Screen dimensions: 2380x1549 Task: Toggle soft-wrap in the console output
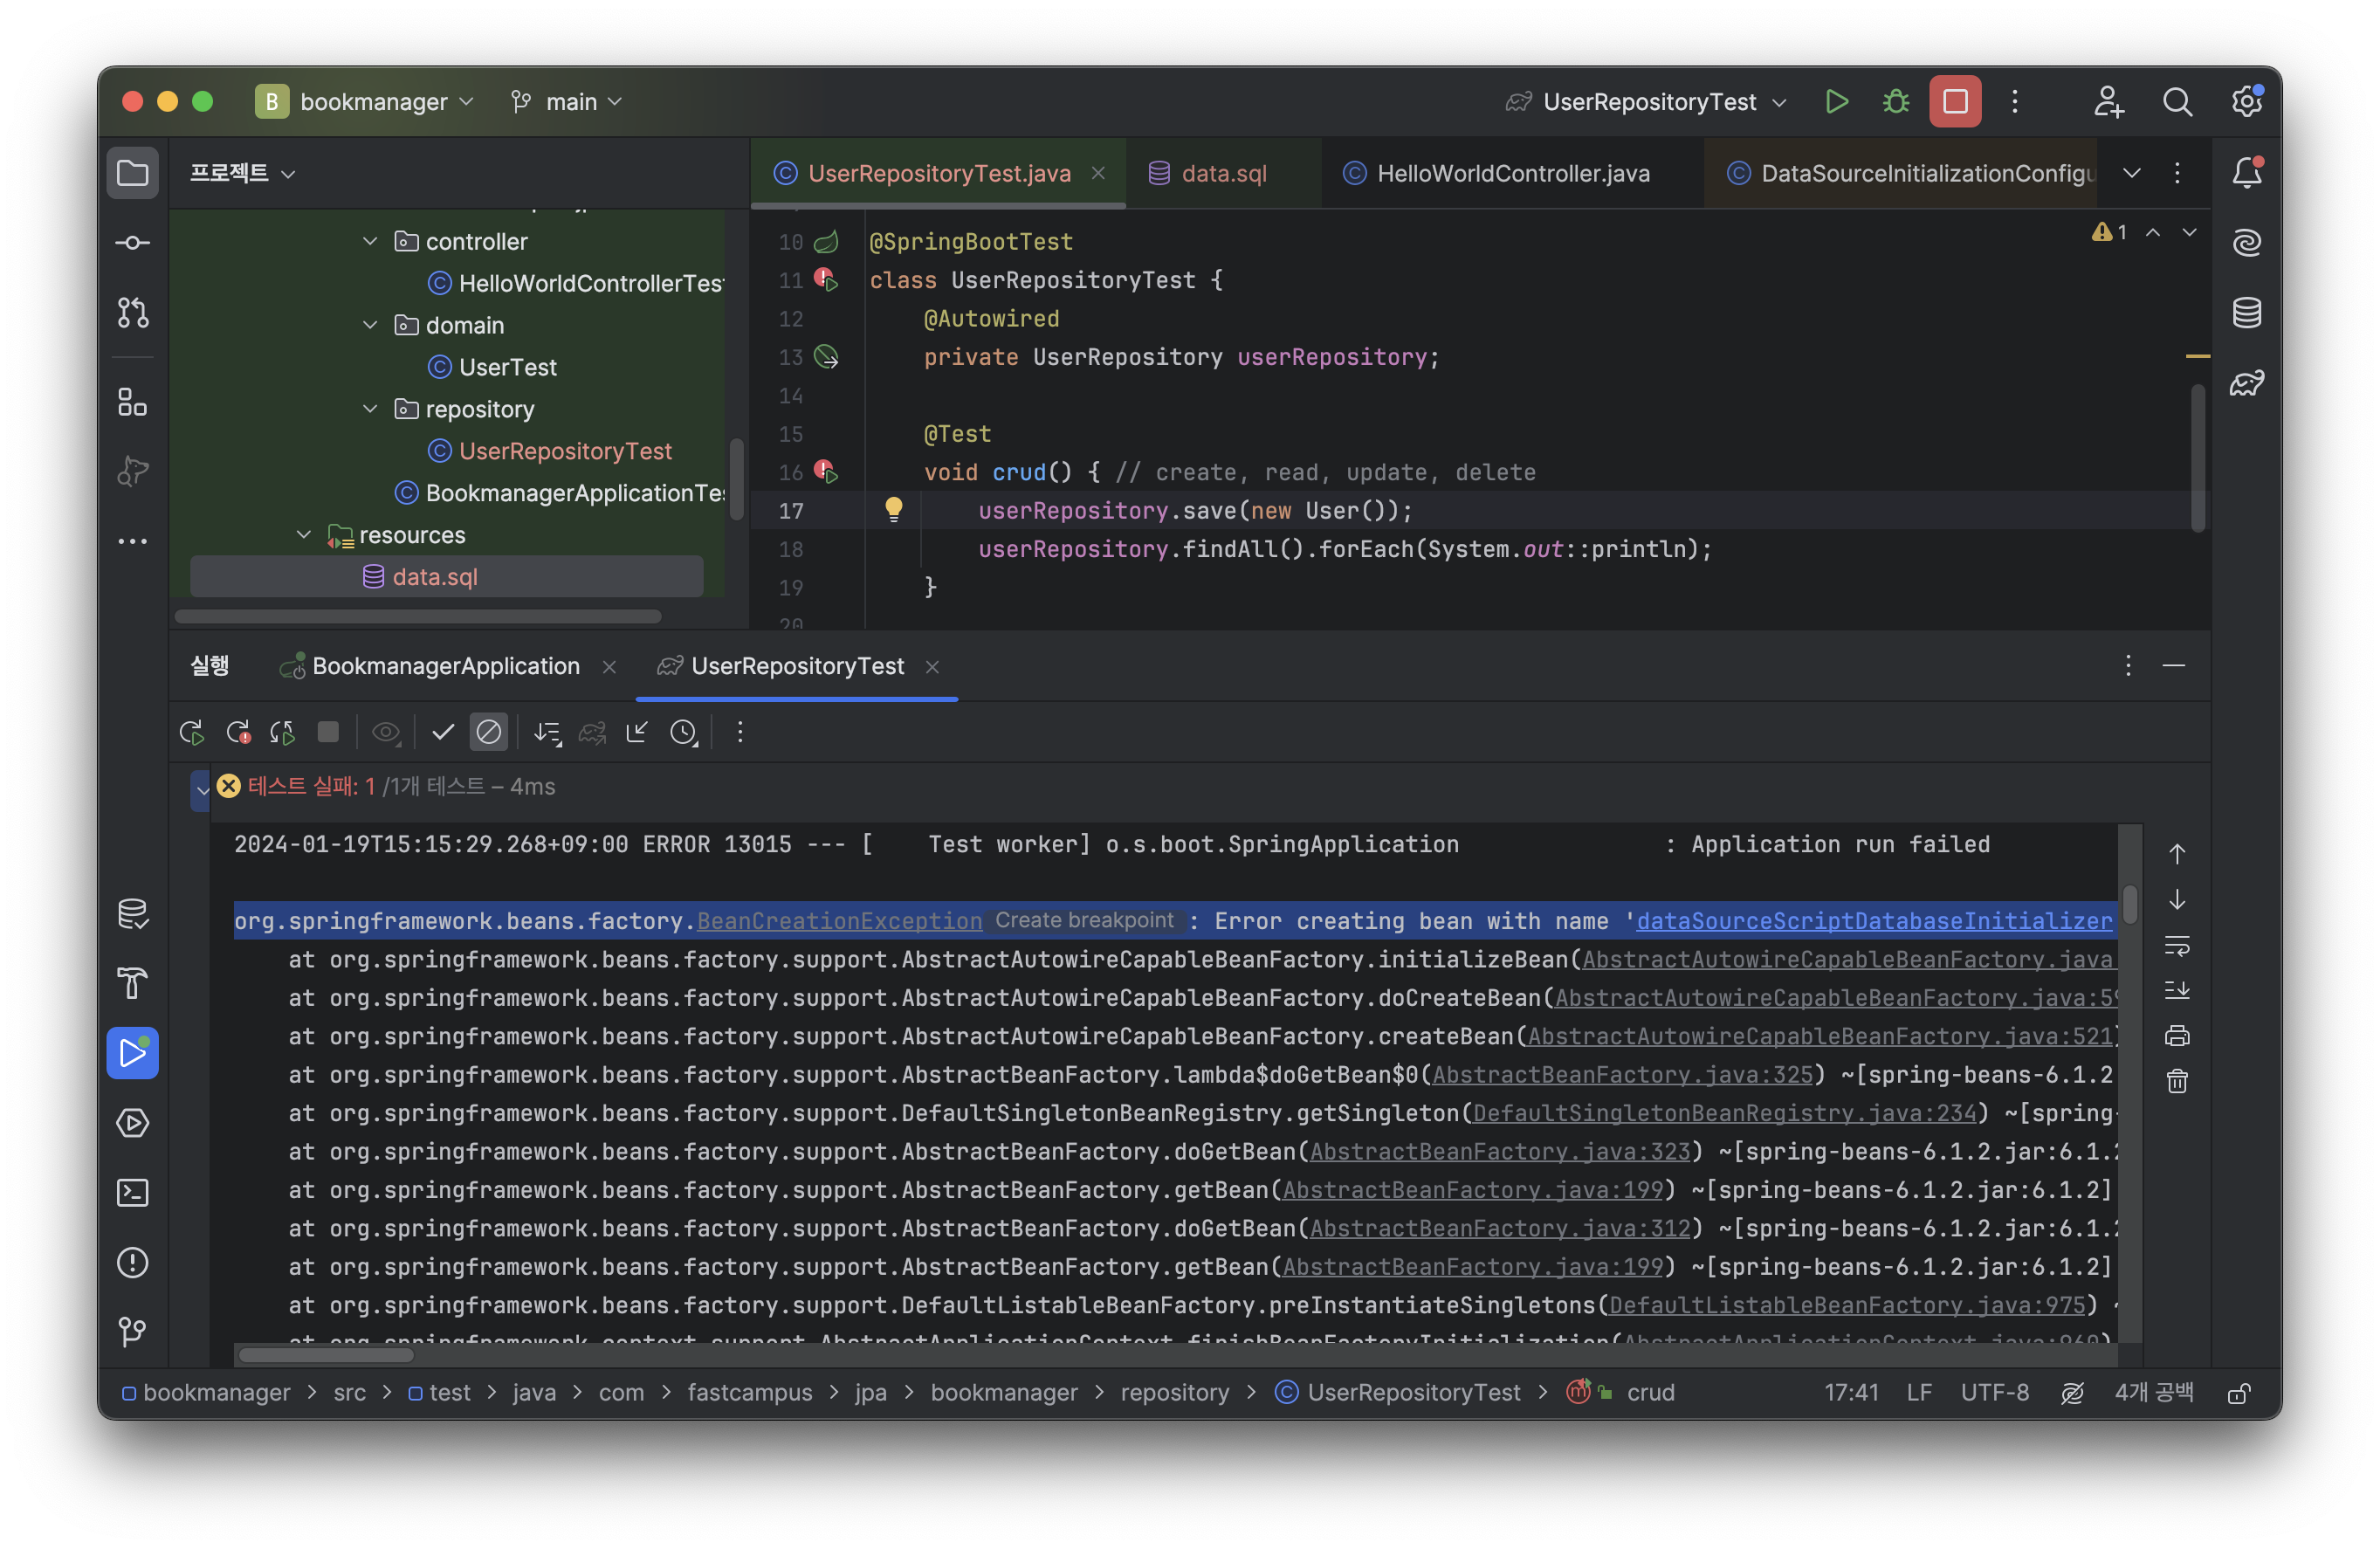pos(2176,945)
